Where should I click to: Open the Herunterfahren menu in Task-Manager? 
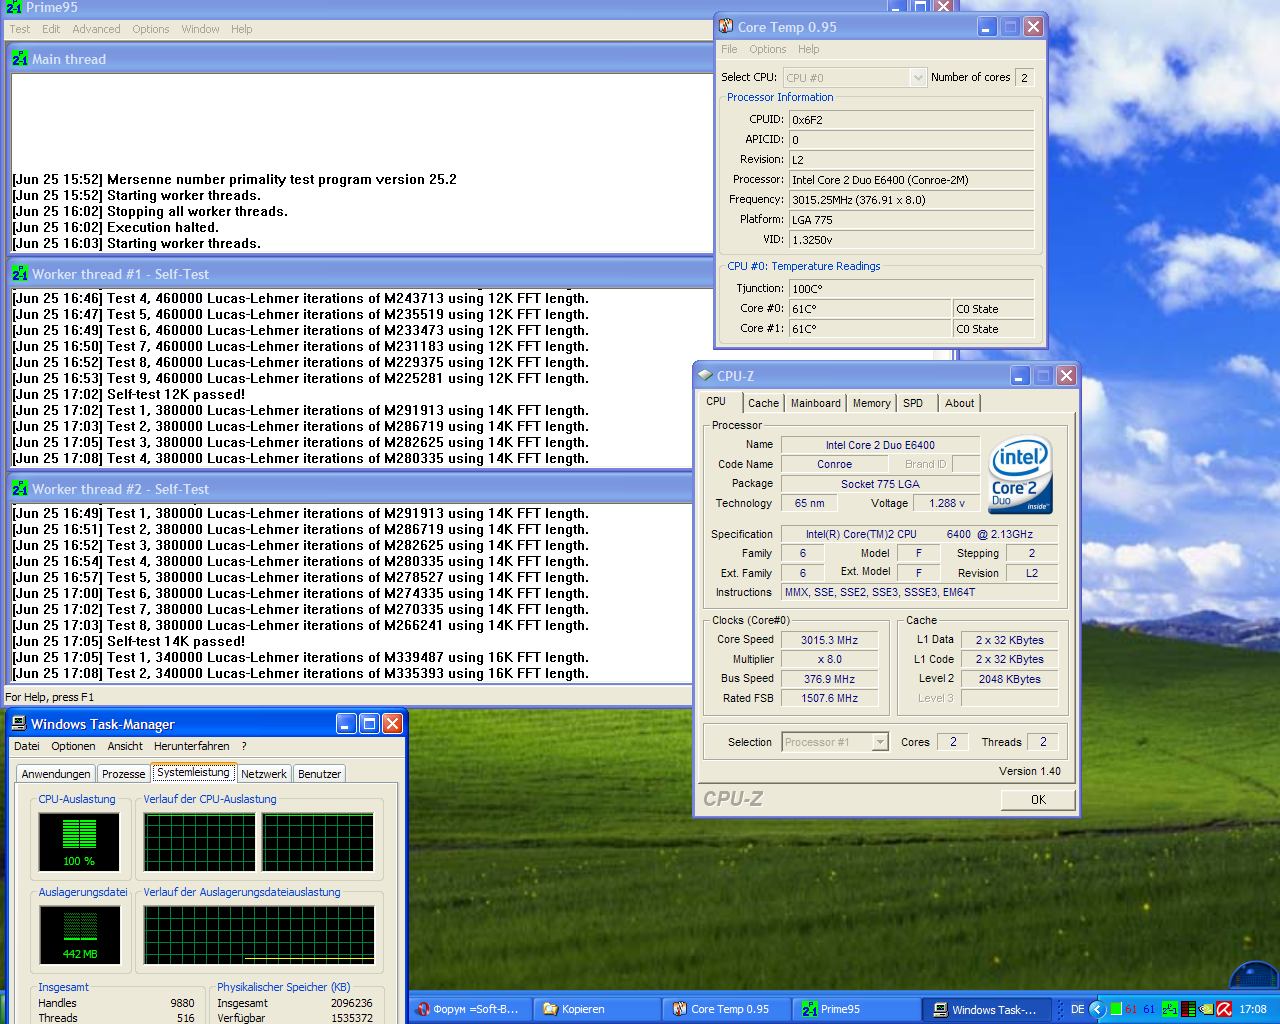pyautogui.click(x=192, y=746)
